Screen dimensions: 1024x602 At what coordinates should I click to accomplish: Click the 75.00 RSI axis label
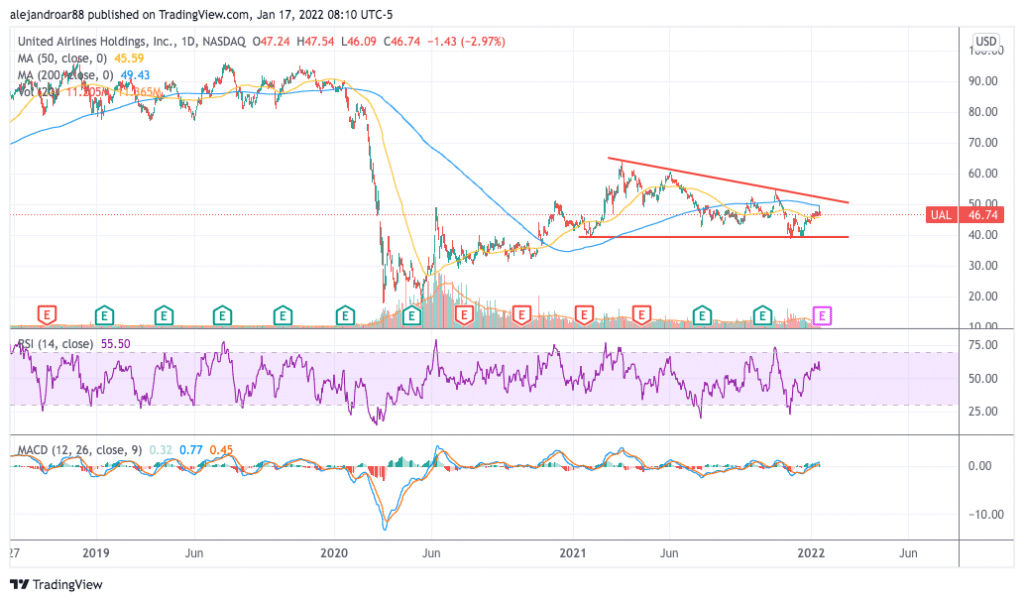pyautogui.click(x=983, y=345)
